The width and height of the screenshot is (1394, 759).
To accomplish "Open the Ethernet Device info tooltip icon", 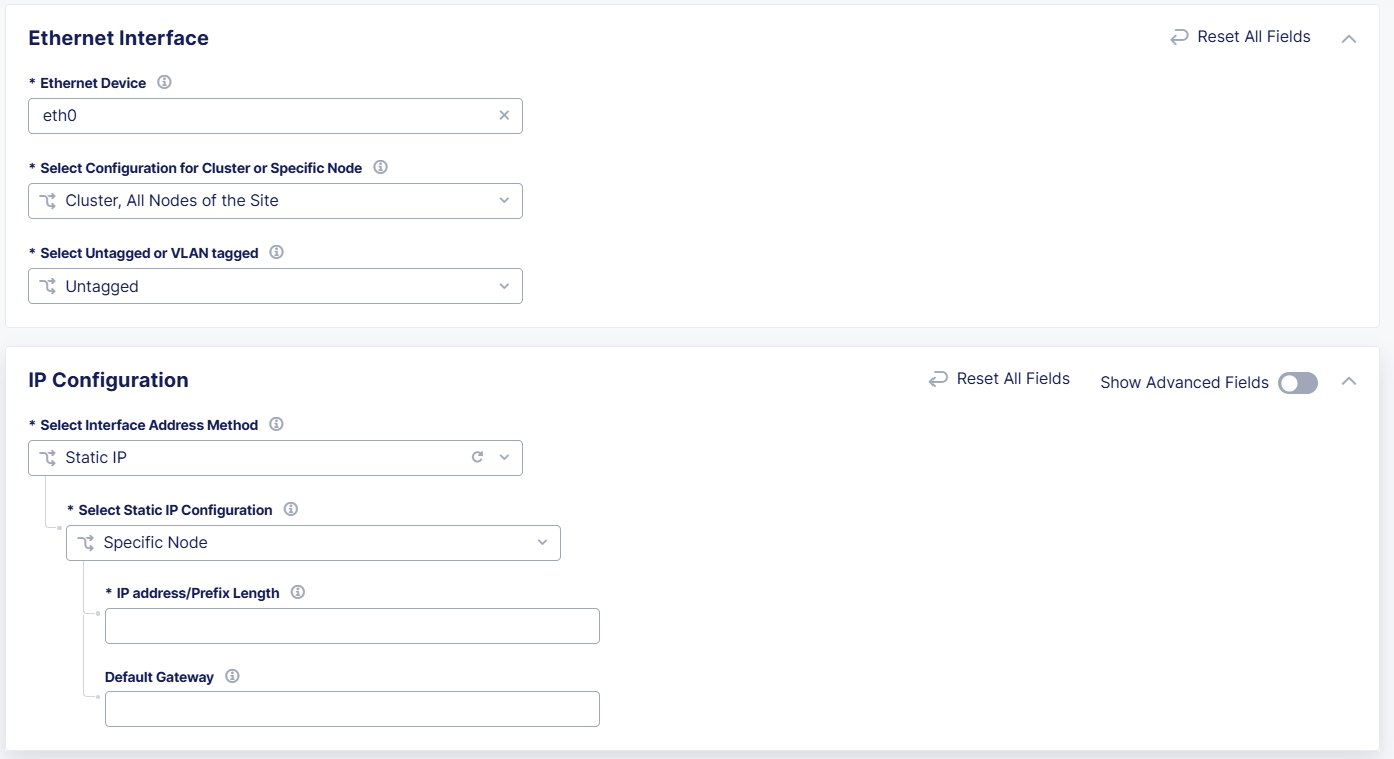I will 163,82.
